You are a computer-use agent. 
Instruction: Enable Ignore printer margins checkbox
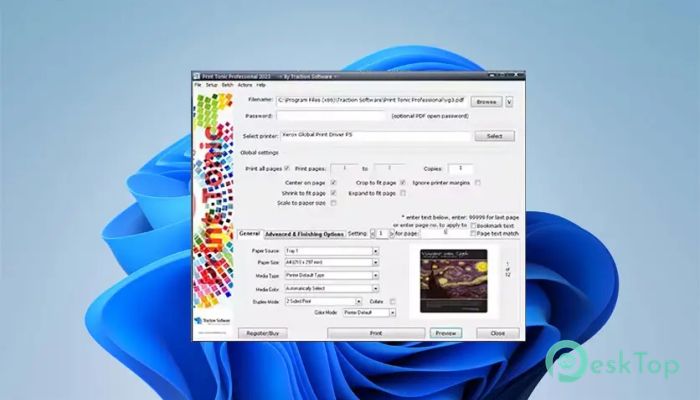(478, 183)
